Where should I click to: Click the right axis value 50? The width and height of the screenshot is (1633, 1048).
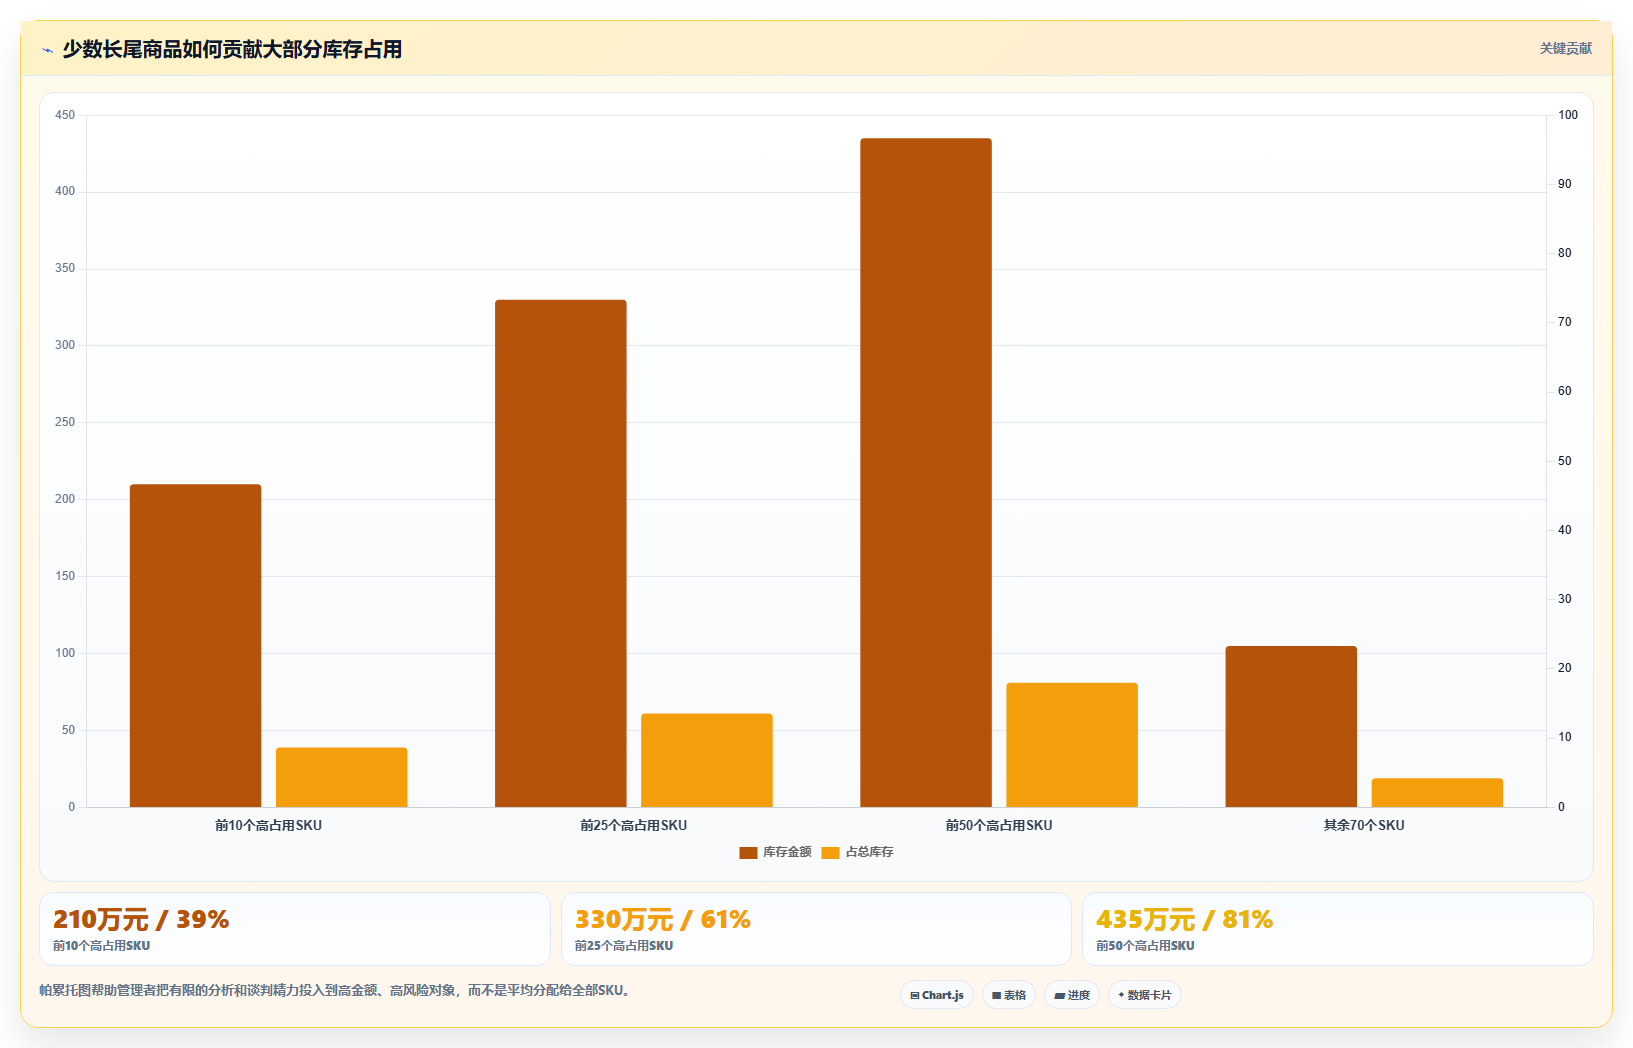pyautogui.click(x=1565, y=461)
